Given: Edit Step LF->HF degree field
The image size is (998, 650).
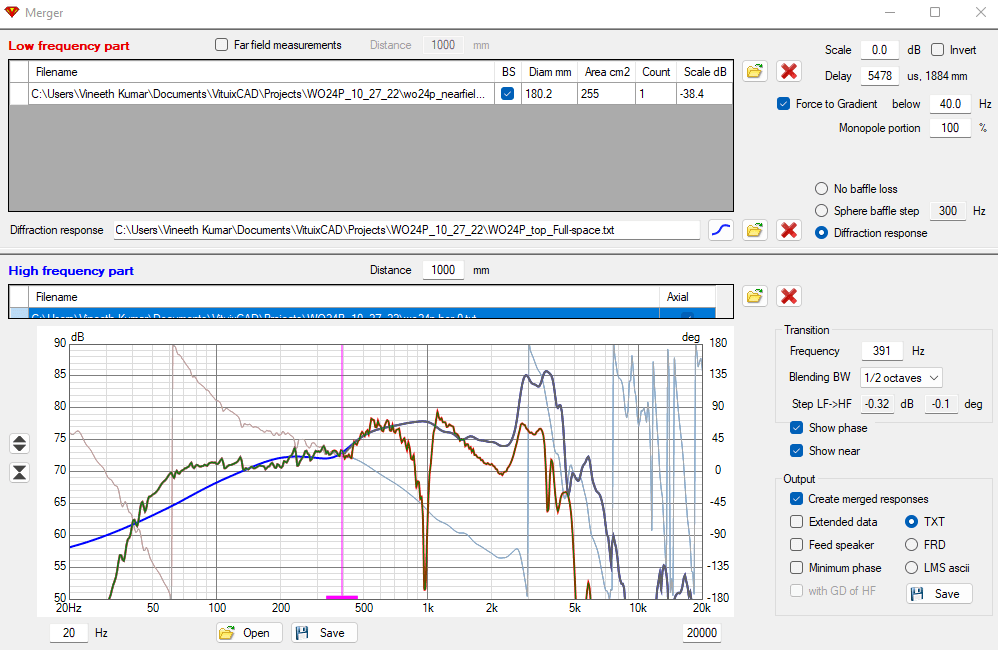Looking at the screenshot, I should pos(941,404).
